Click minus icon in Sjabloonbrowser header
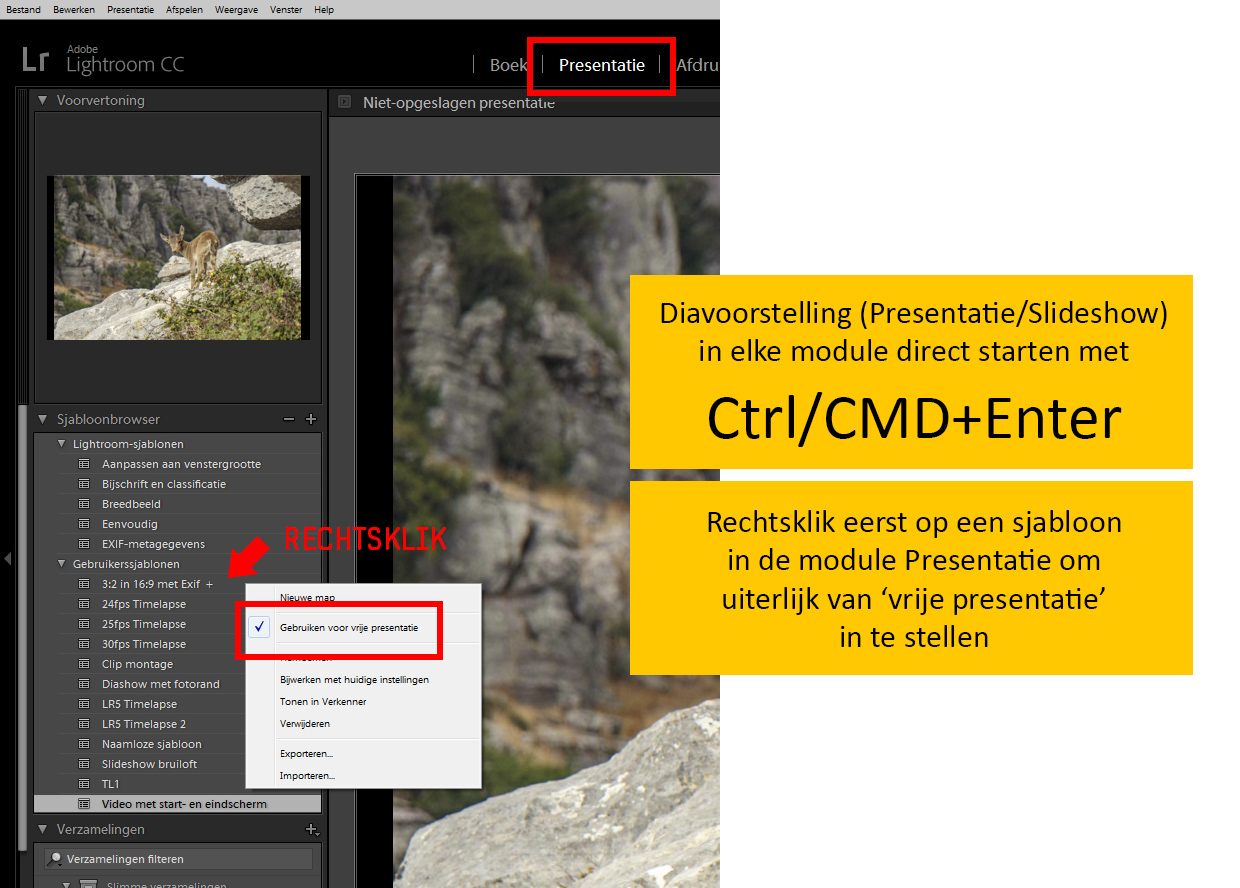Viewport: 1240px width, 888px height. tap(289, 420)
